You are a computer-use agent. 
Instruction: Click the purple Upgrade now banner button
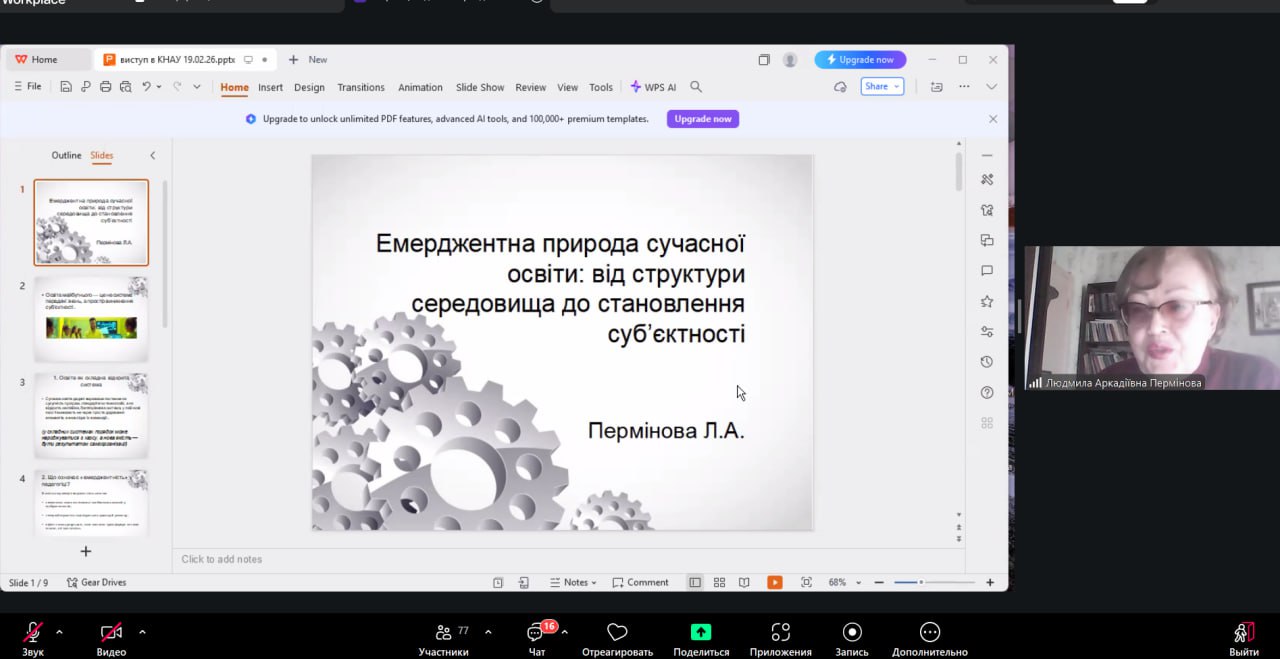click(702, 119)
